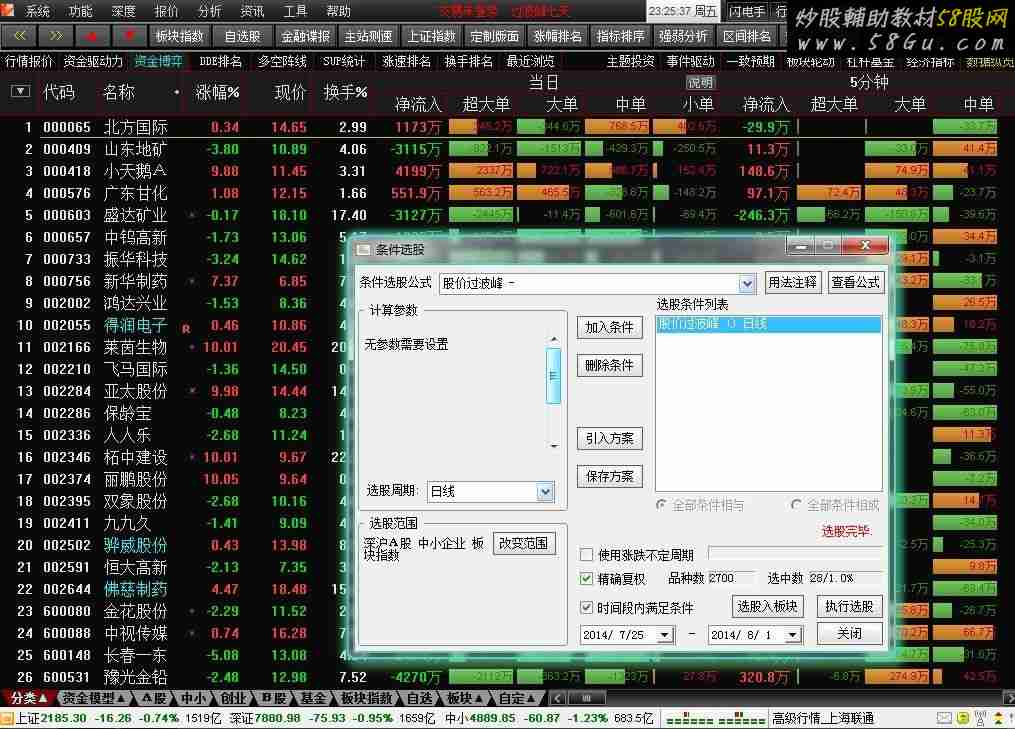Click the red app logo icon at top-left
Viewport: 1015px width, 729px height.
click(x=9, y=11)
